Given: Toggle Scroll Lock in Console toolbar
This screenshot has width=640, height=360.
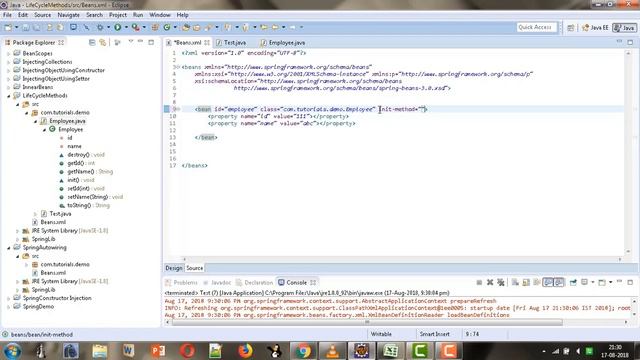Looking at the screenshot, I should [x=526, y=282].
